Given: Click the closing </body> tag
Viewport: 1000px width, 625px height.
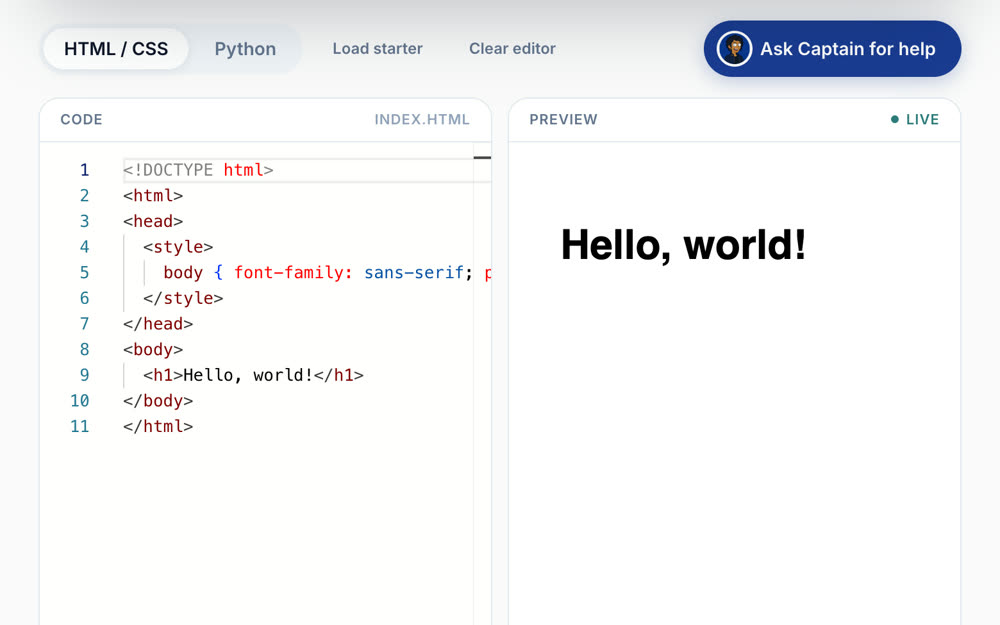Looking at the screenshot, I should [x=158, y=401].
